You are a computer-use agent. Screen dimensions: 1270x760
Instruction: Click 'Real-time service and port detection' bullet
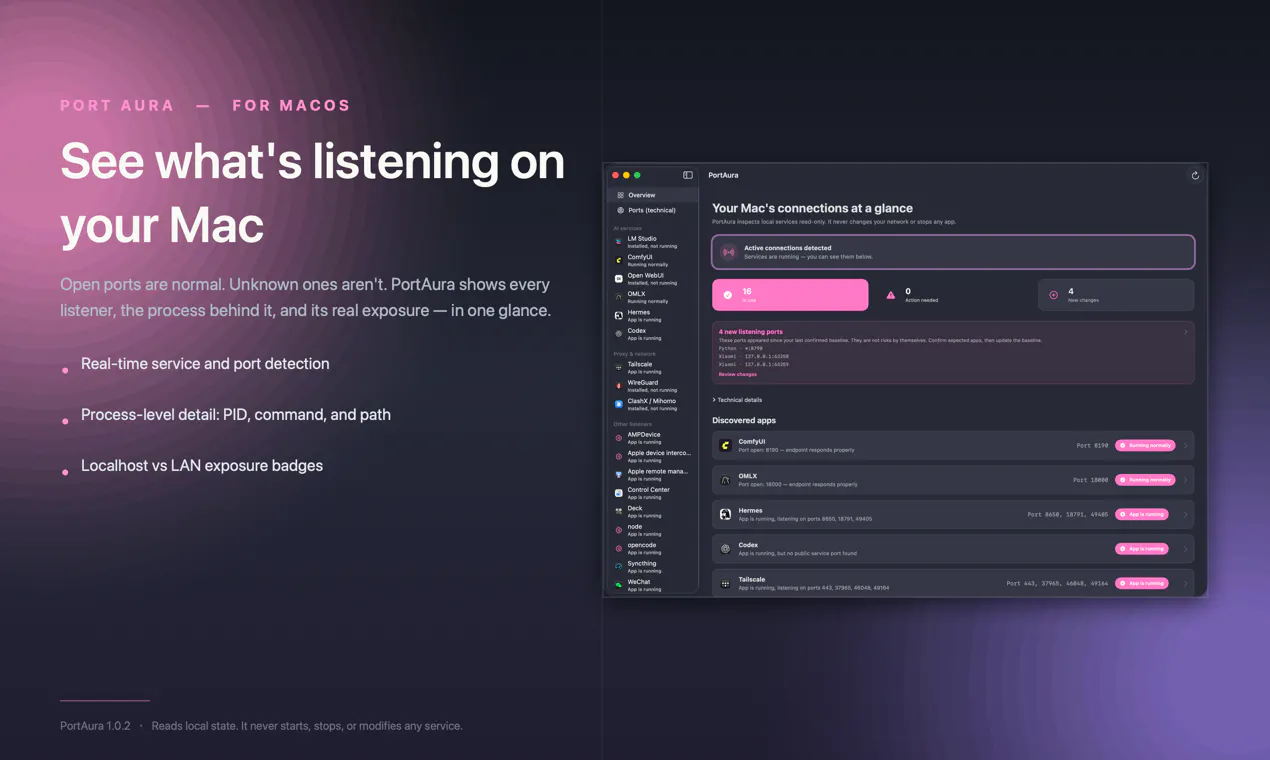pos(205,364)
